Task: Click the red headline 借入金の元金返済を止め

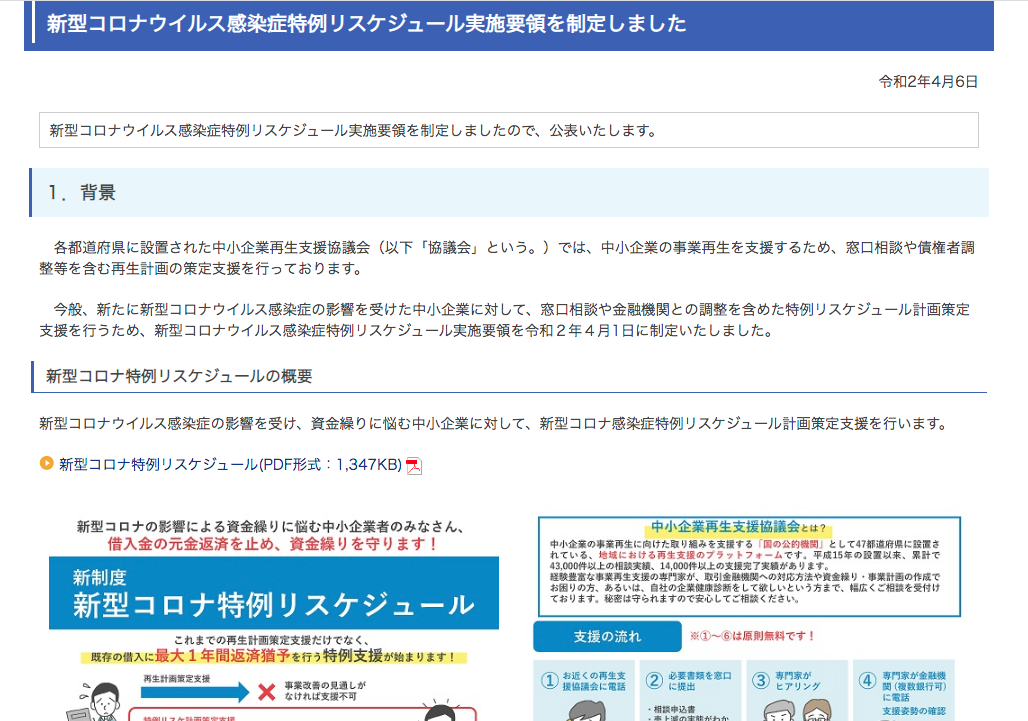Action: coord(272,544)
